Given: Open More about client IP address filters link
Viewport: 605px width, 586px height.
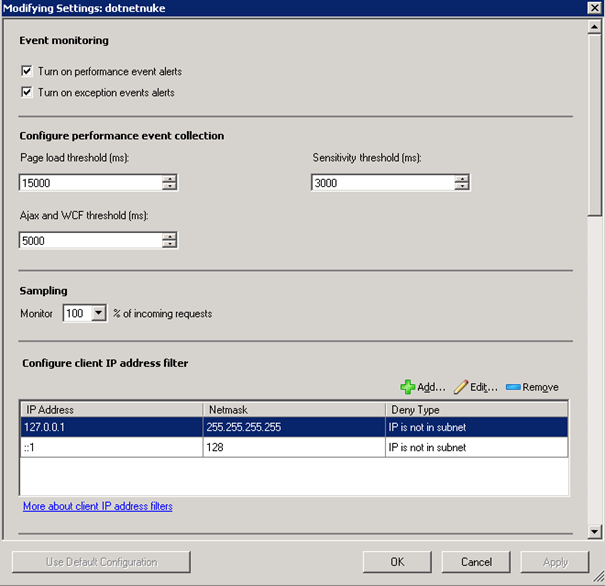Looking at the screenshot, I should click(x=98, y=506).
